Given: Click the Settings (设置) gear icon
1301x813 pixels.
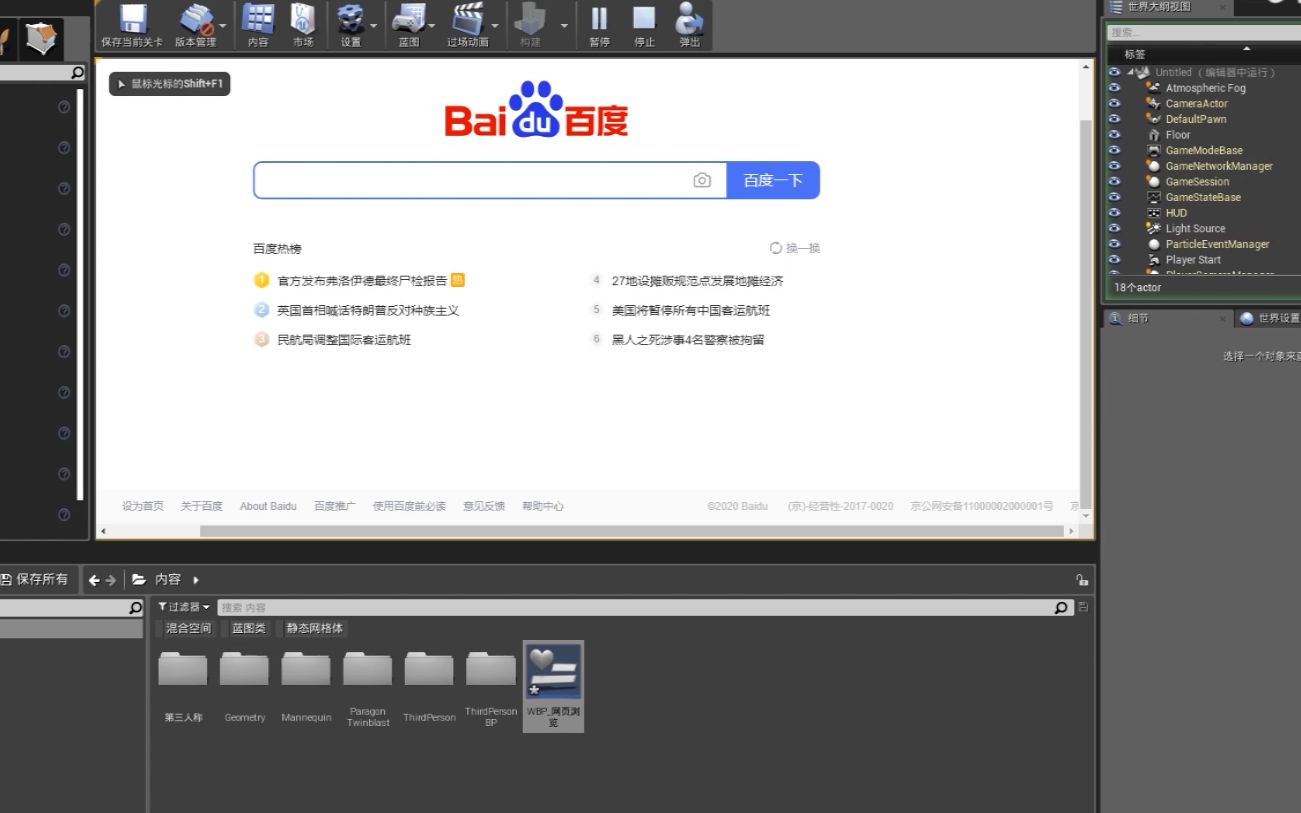Looking at the screenshot, I should 350,19.
